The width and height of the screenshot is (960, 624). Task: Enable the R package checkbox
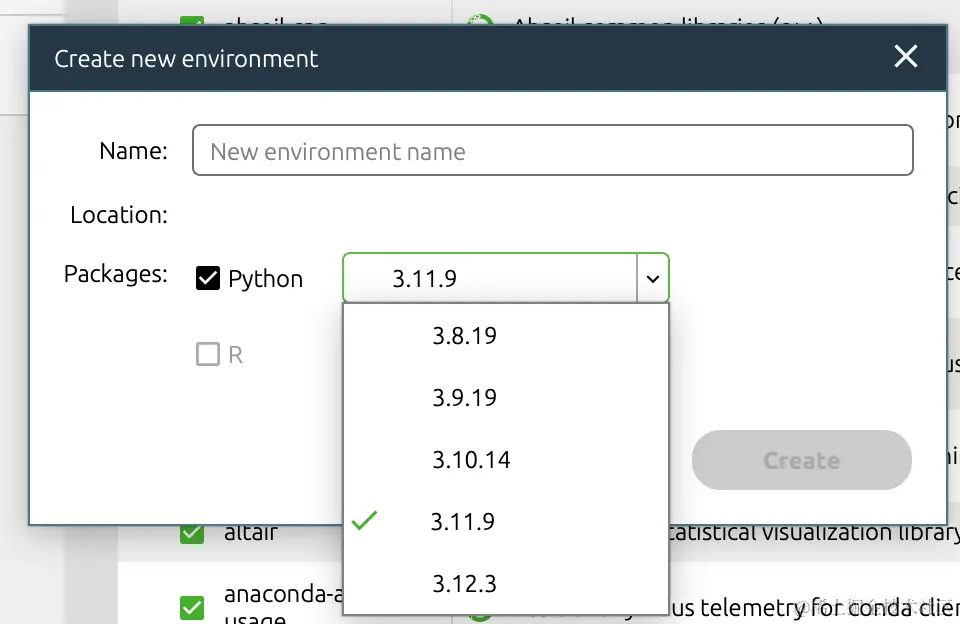[x=208, y=354]
